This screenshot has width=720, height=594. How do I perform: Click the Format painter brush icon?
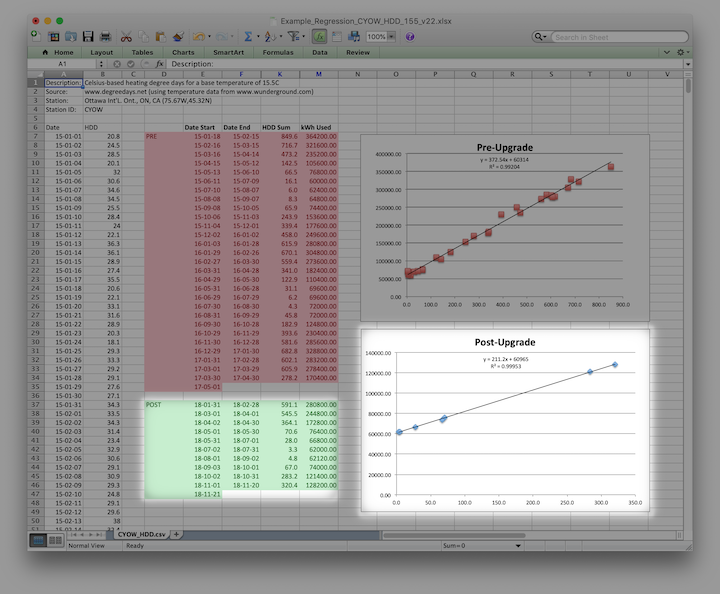point(178,37)
